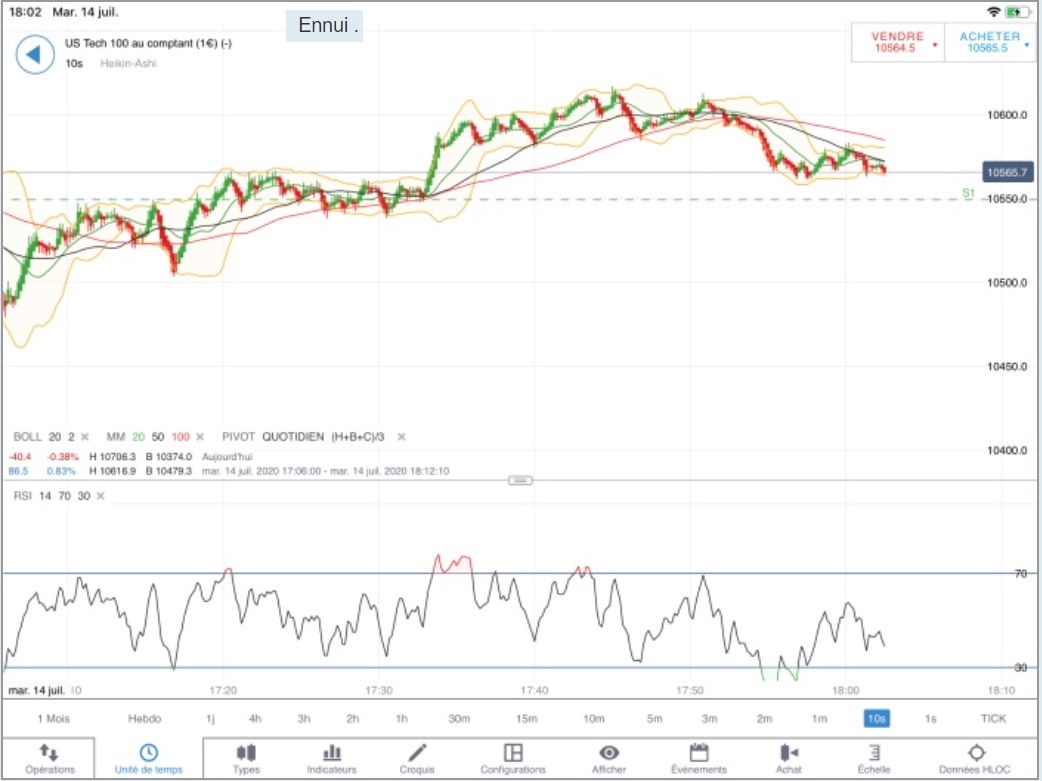Click the S1 pivot level label
Viewport: 1042px width, 781px height.
pyautogui.click(x=968, y=193)
